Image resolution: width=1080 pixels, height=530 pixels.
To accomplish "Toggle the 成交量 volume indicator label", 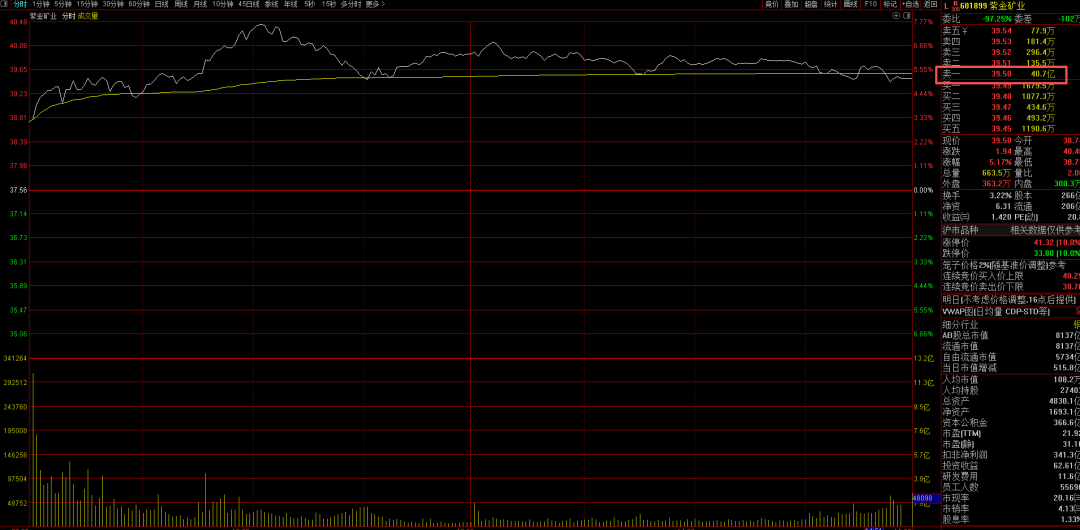I will pos(88,17).
